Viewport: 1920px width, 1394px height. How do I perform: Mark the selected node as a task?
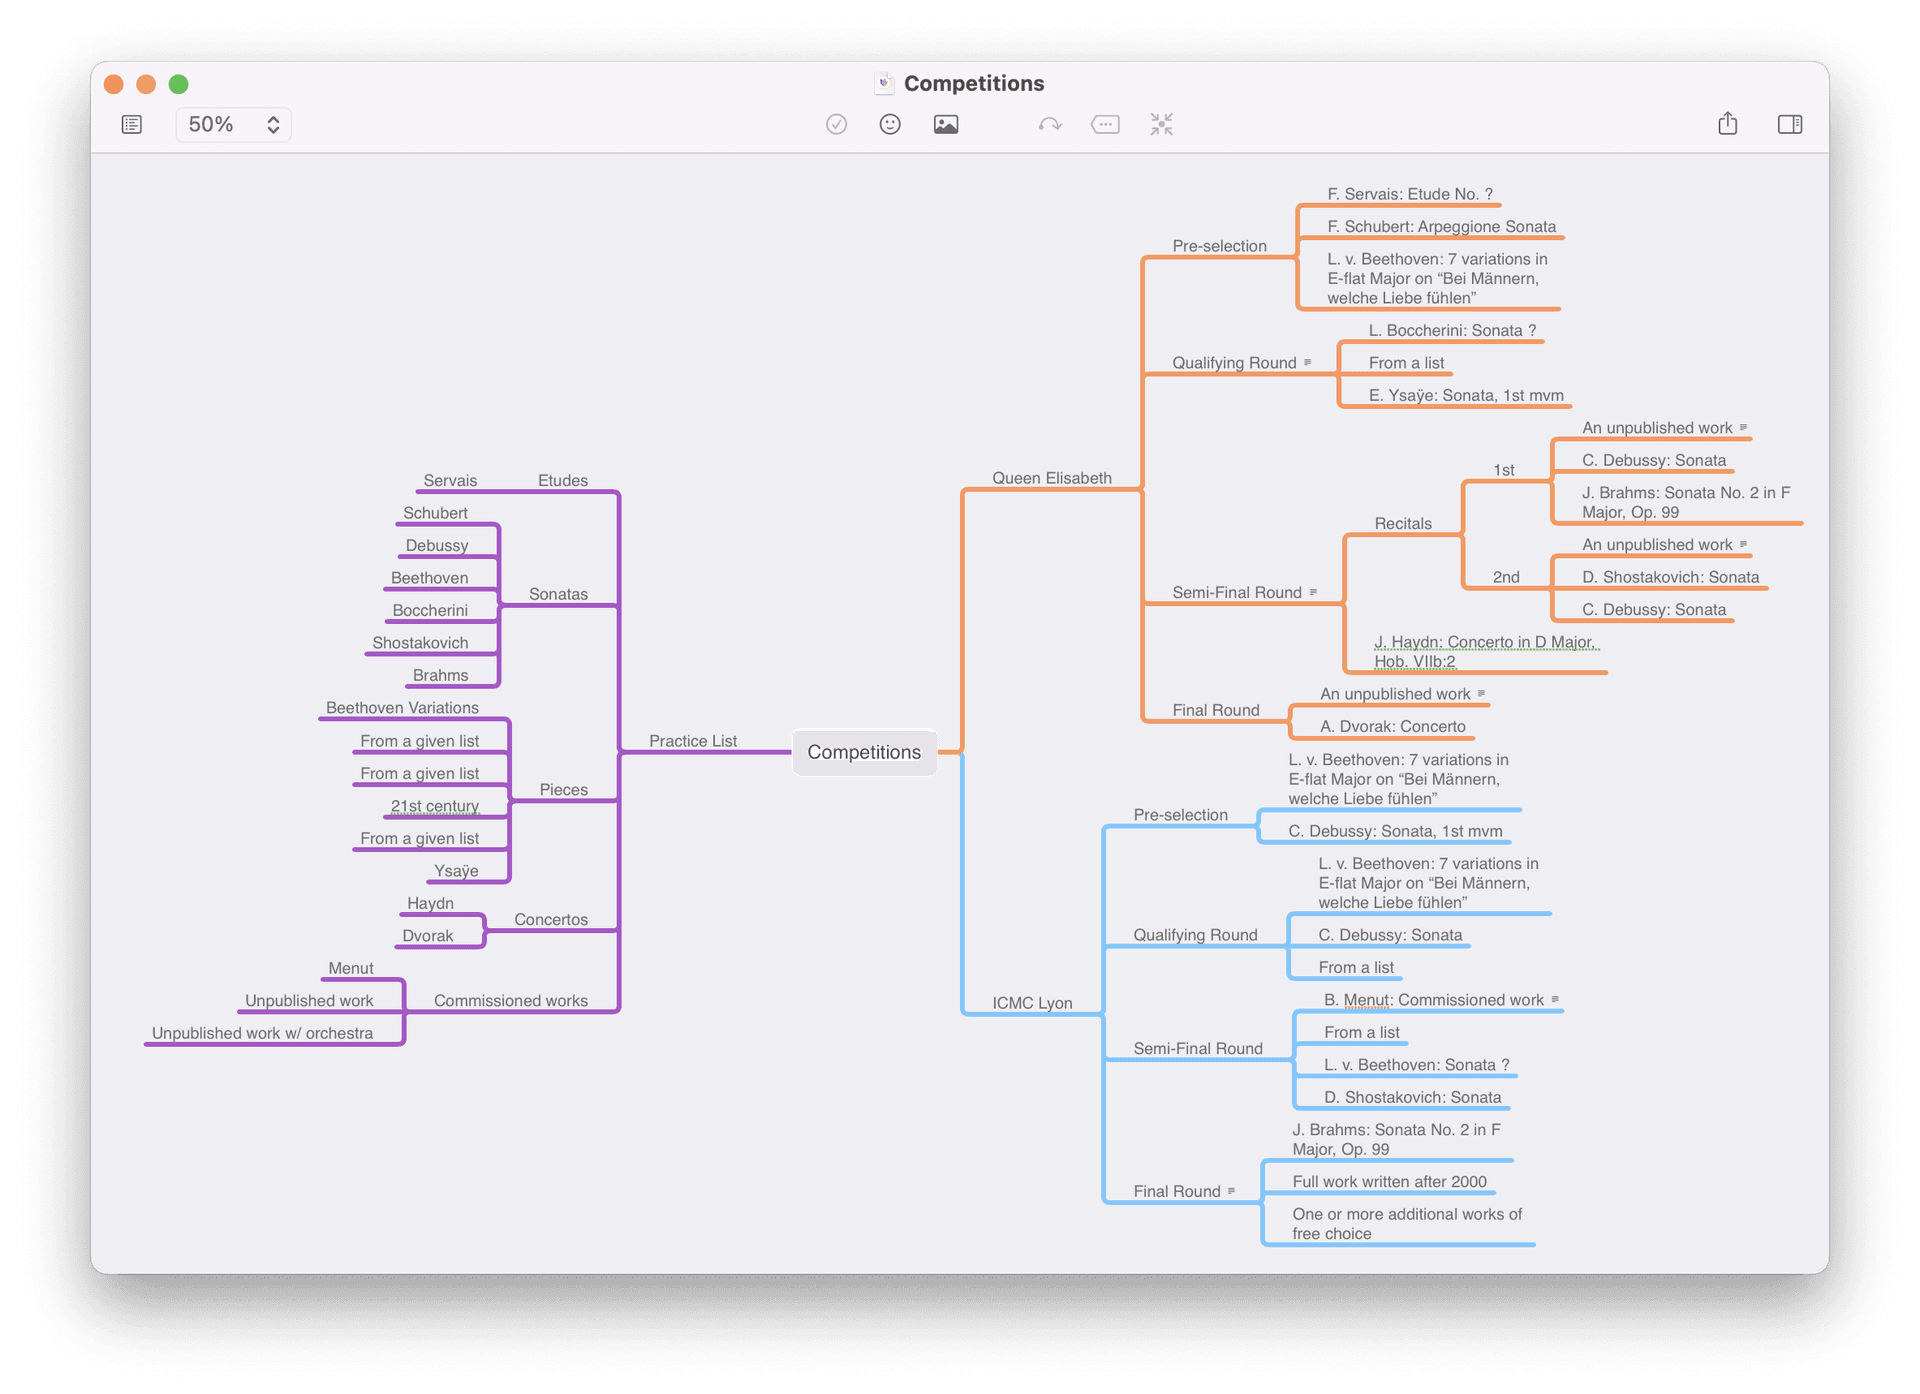tap(837, 124)
